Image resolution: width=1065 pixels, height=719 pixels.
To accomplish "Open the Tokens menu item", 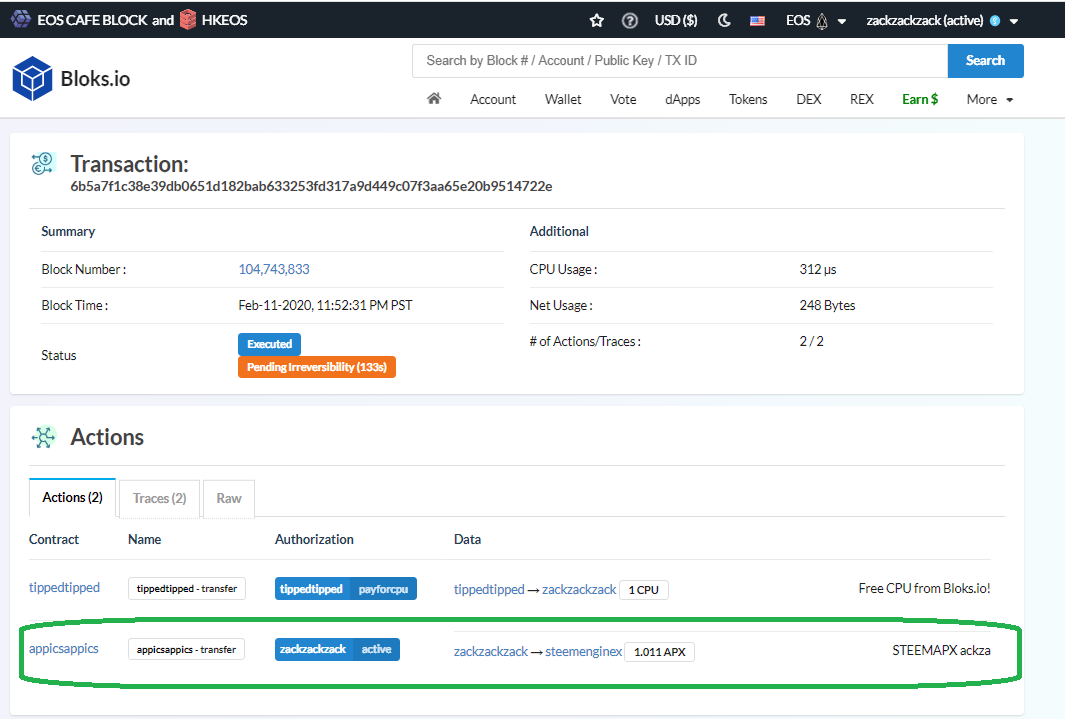I will (748, 100).
